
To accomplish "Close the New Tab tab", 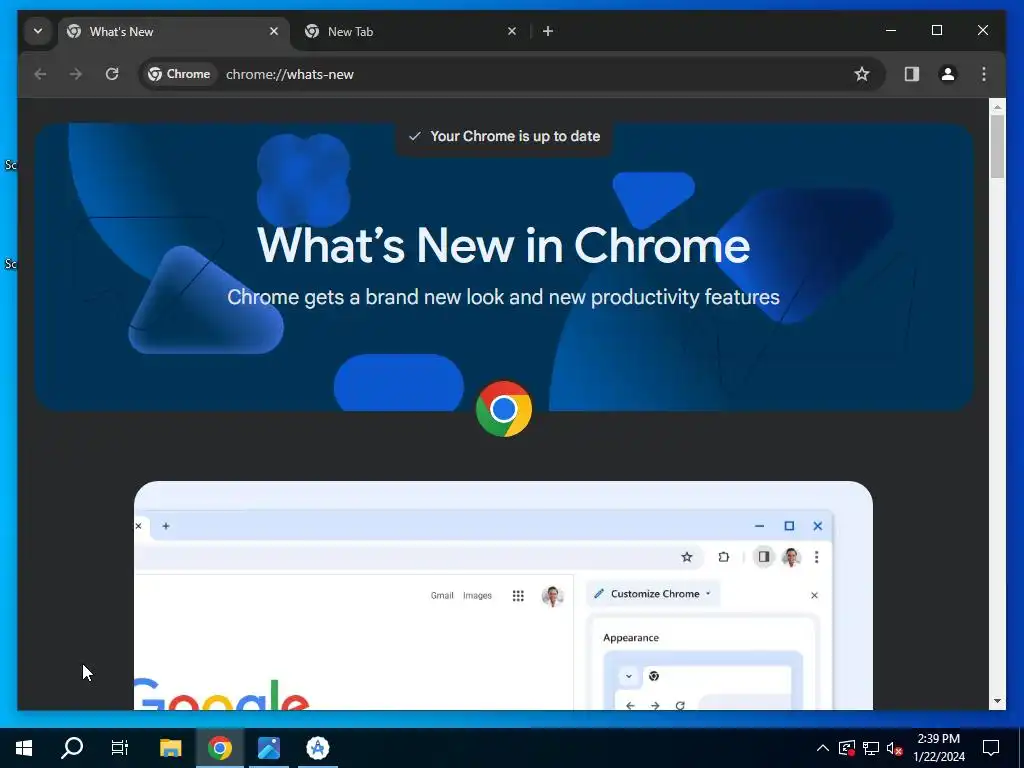I will pos(512,31).
